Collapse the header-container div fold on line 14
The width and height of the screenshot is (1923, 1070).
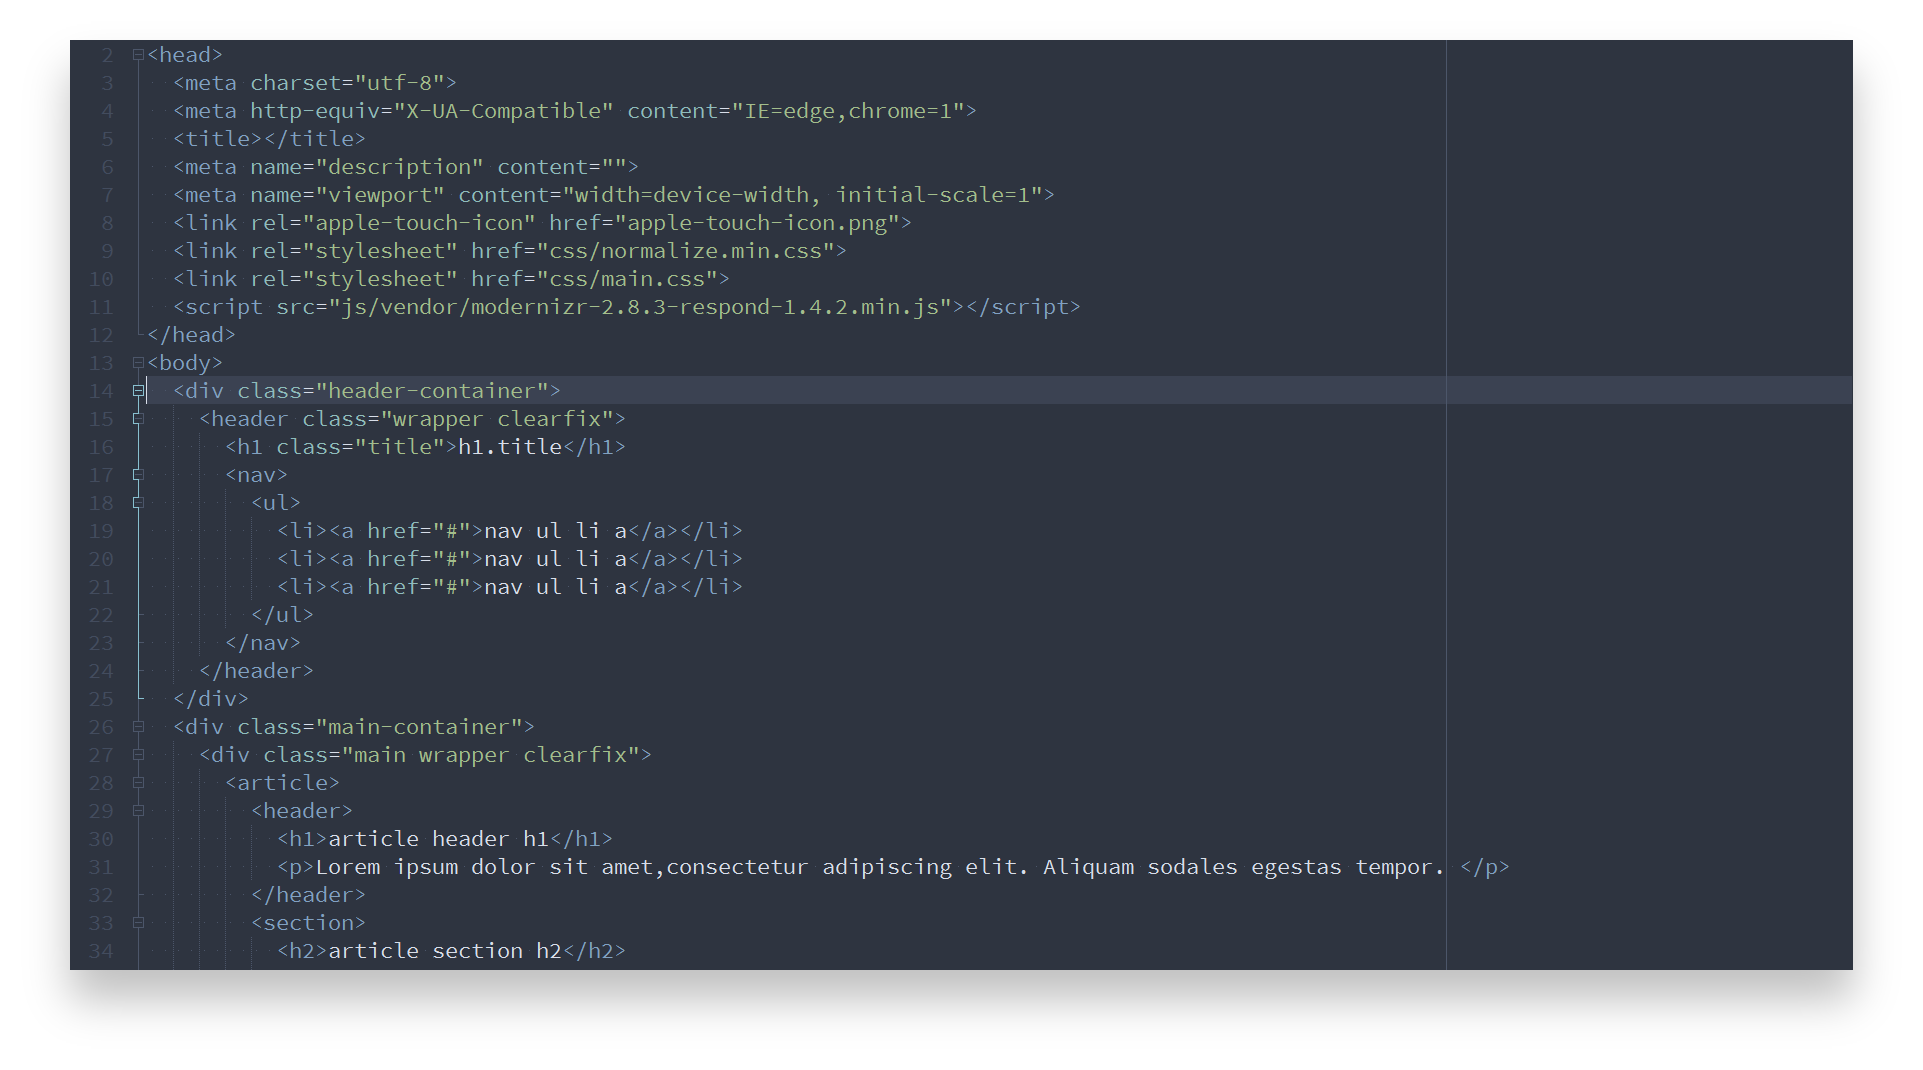(138, 391)
